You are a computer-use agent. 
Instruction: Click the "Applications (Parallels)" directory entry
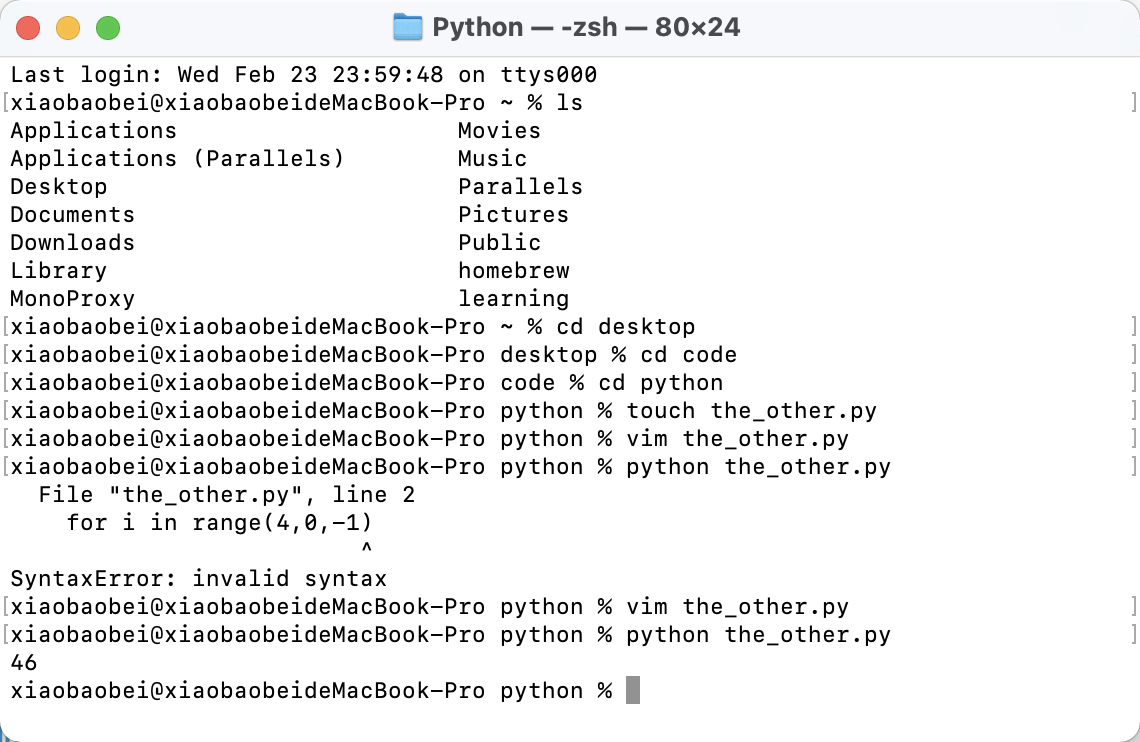[x=177, y=159]
